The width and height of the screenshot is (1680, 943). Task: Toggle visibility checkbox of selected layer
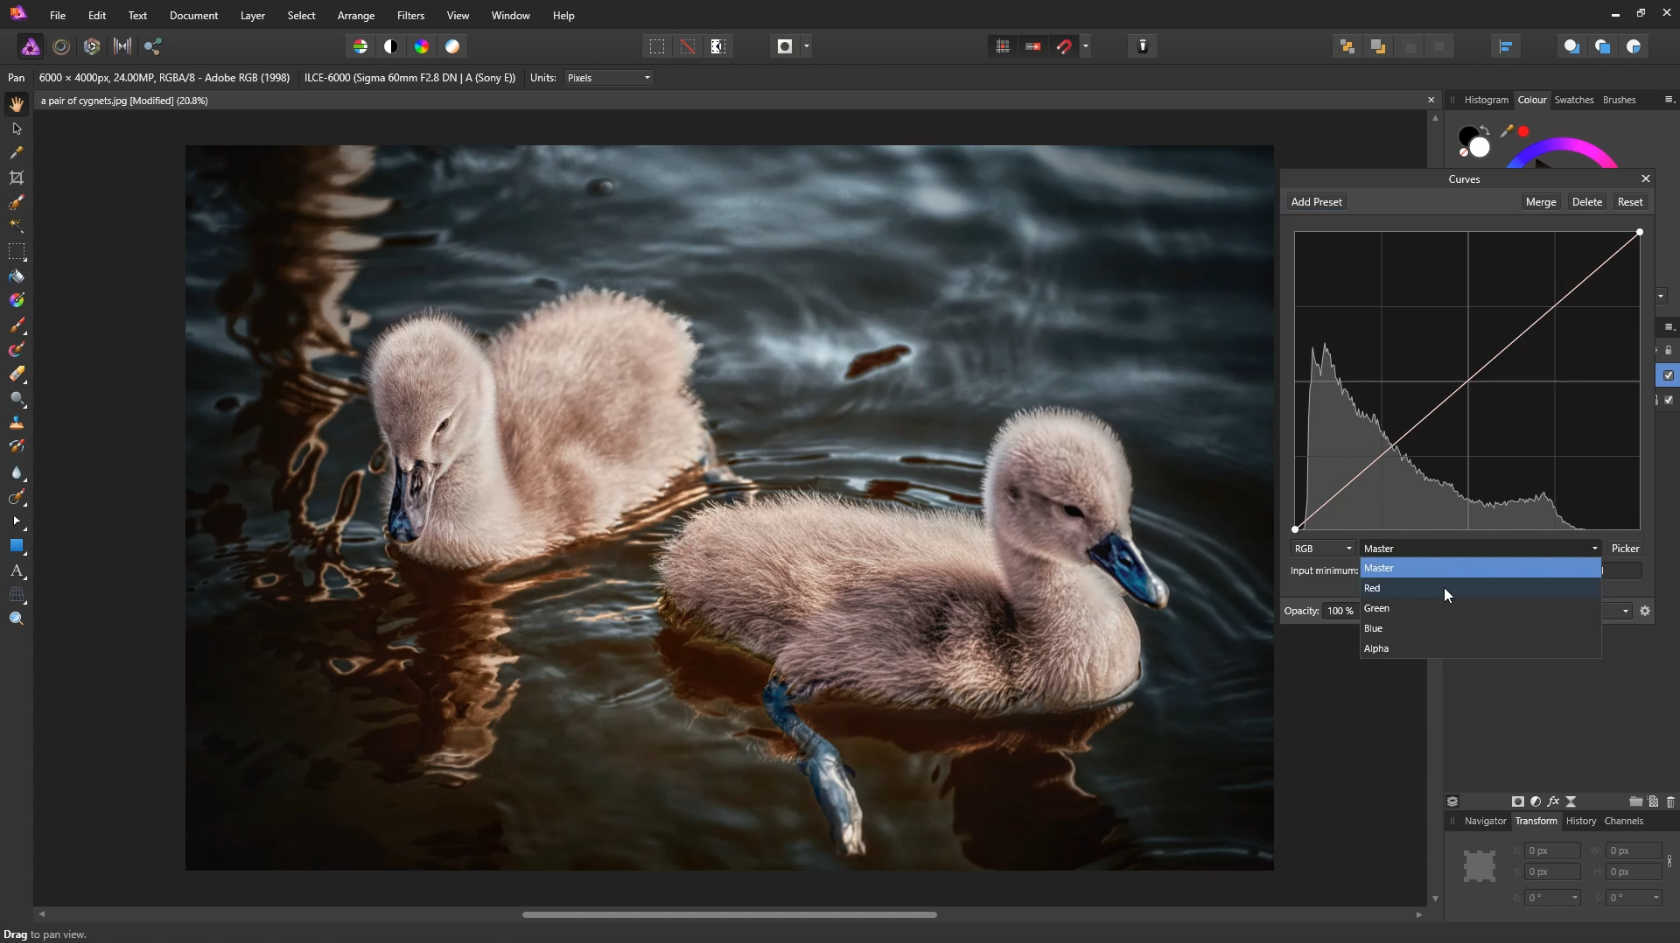click(x=1668, y=375)
